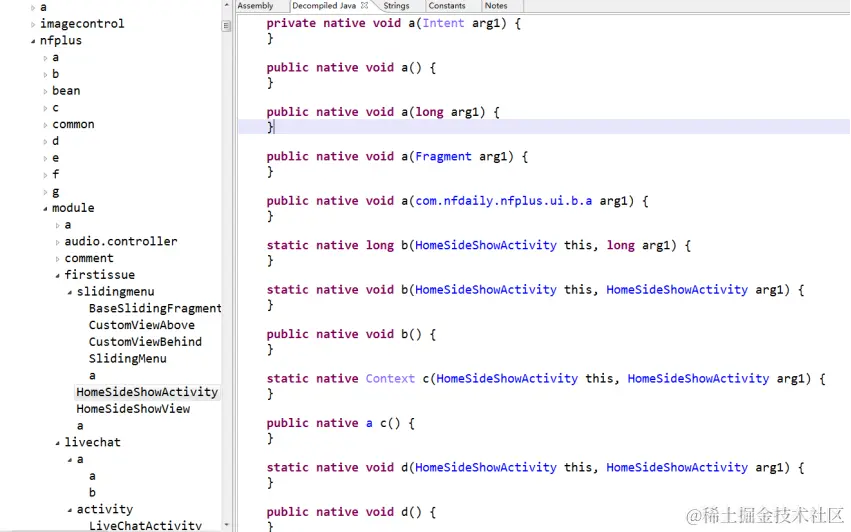This screenshot has height=532, width=851.
Task: Open the CustomViewAbove class
Action: click(x=142, y=325)
